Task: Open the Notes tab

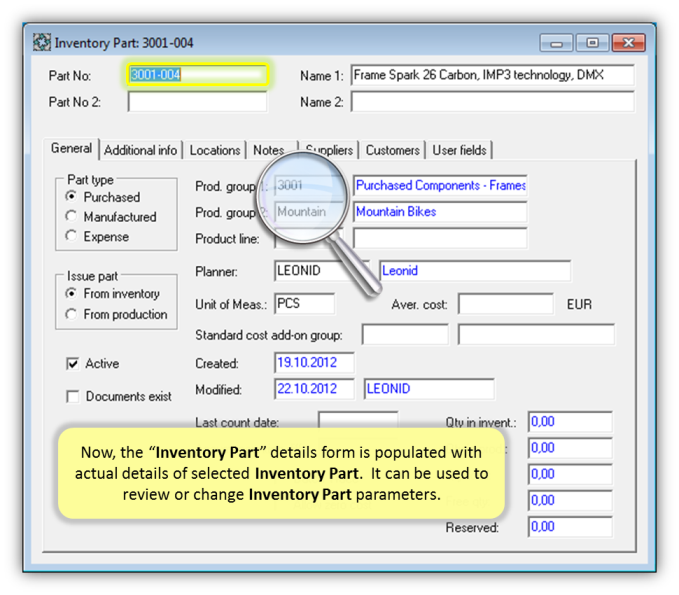Action: click(268, 150)
